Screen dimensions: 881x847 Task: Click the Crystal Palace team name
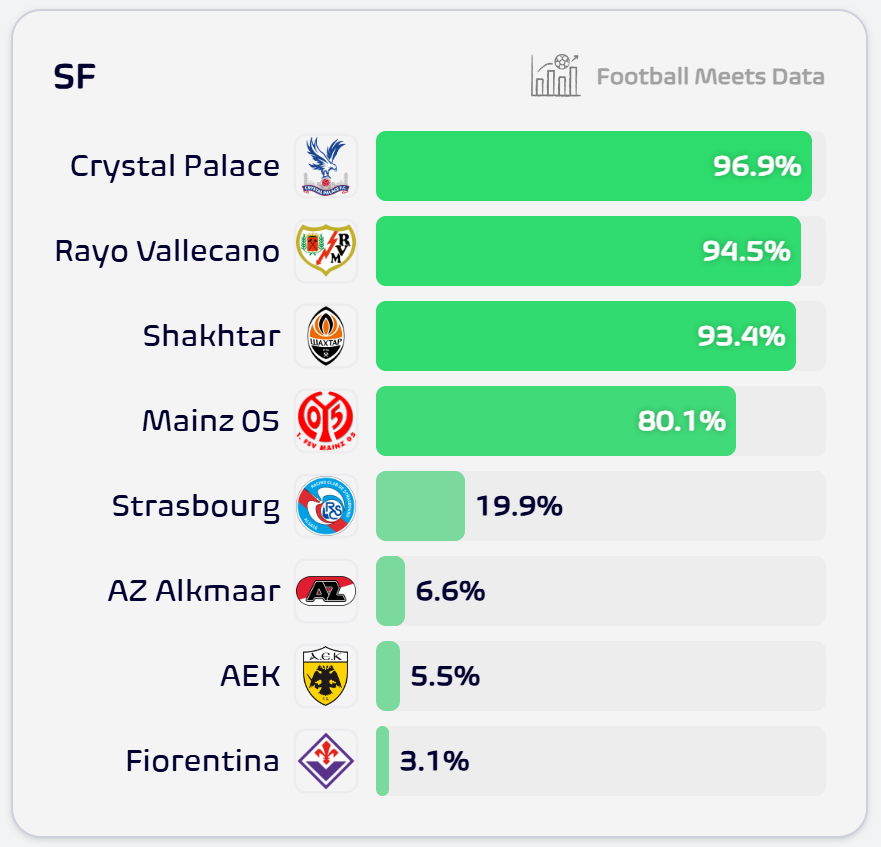coord(175,166)
